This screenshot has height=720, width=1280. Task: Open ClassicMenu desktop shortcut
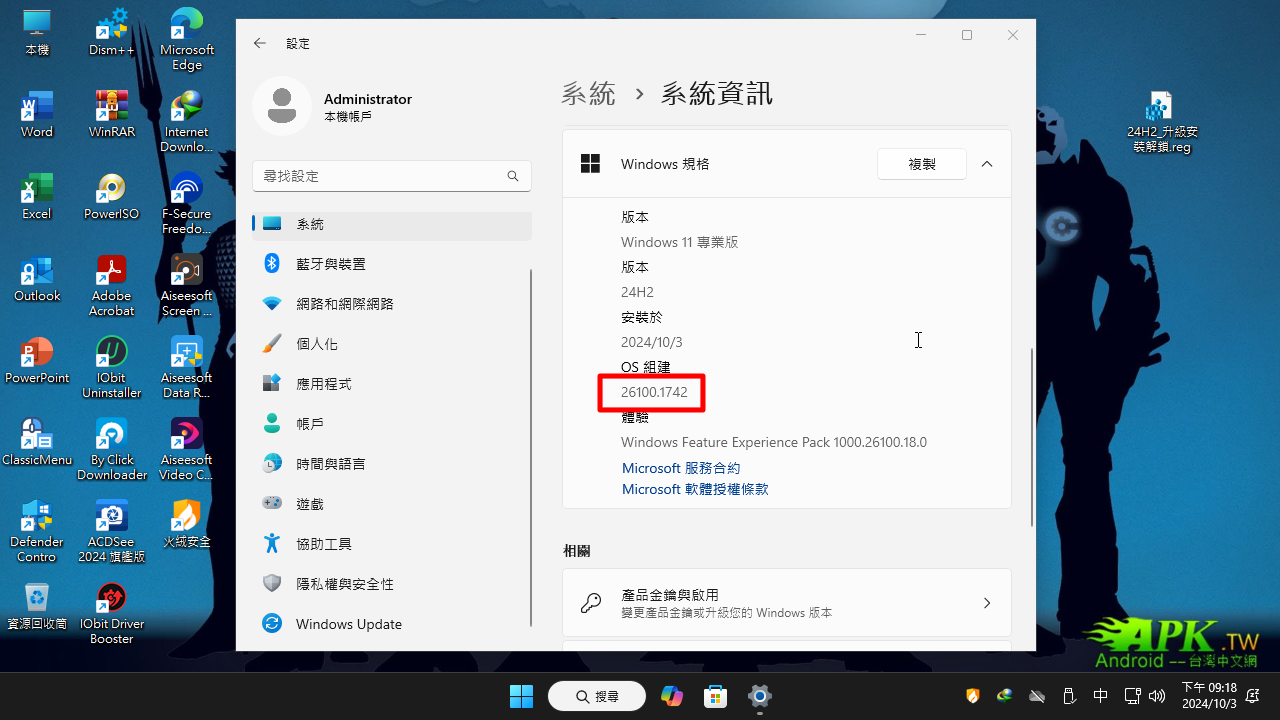37,442
